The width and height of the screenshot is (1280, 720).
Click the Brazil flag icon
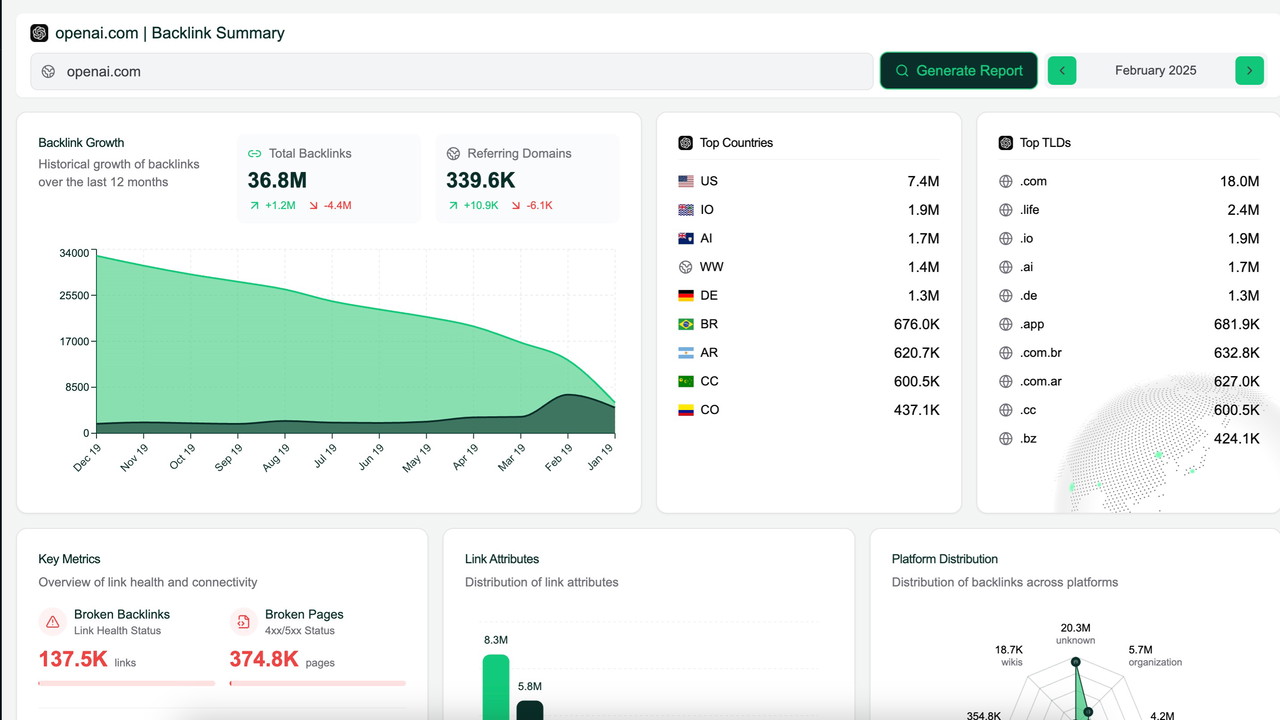click(x=685, y=325)
